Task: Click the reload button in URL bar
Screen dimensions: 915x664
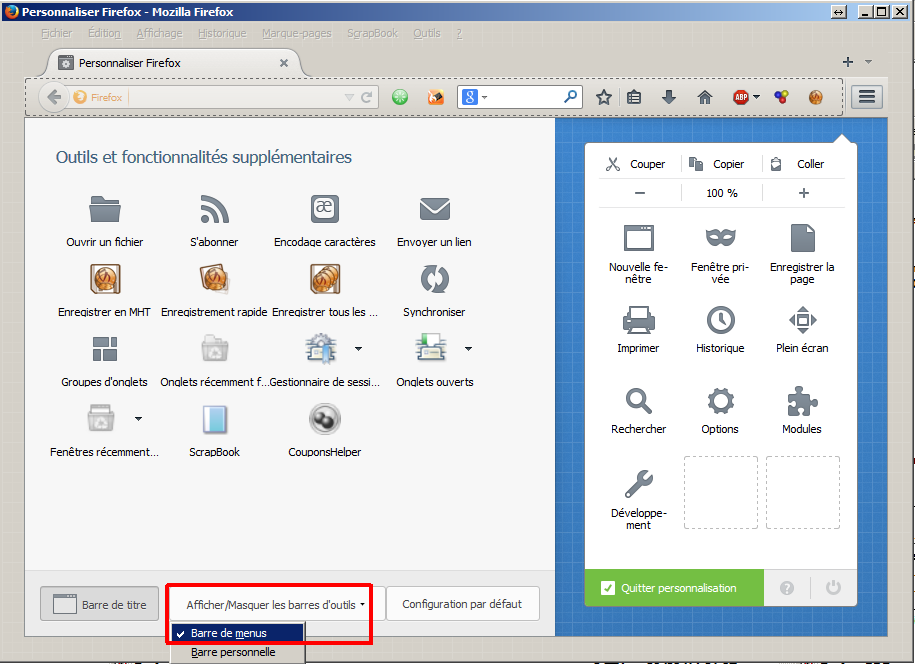Action: (366, 97)
